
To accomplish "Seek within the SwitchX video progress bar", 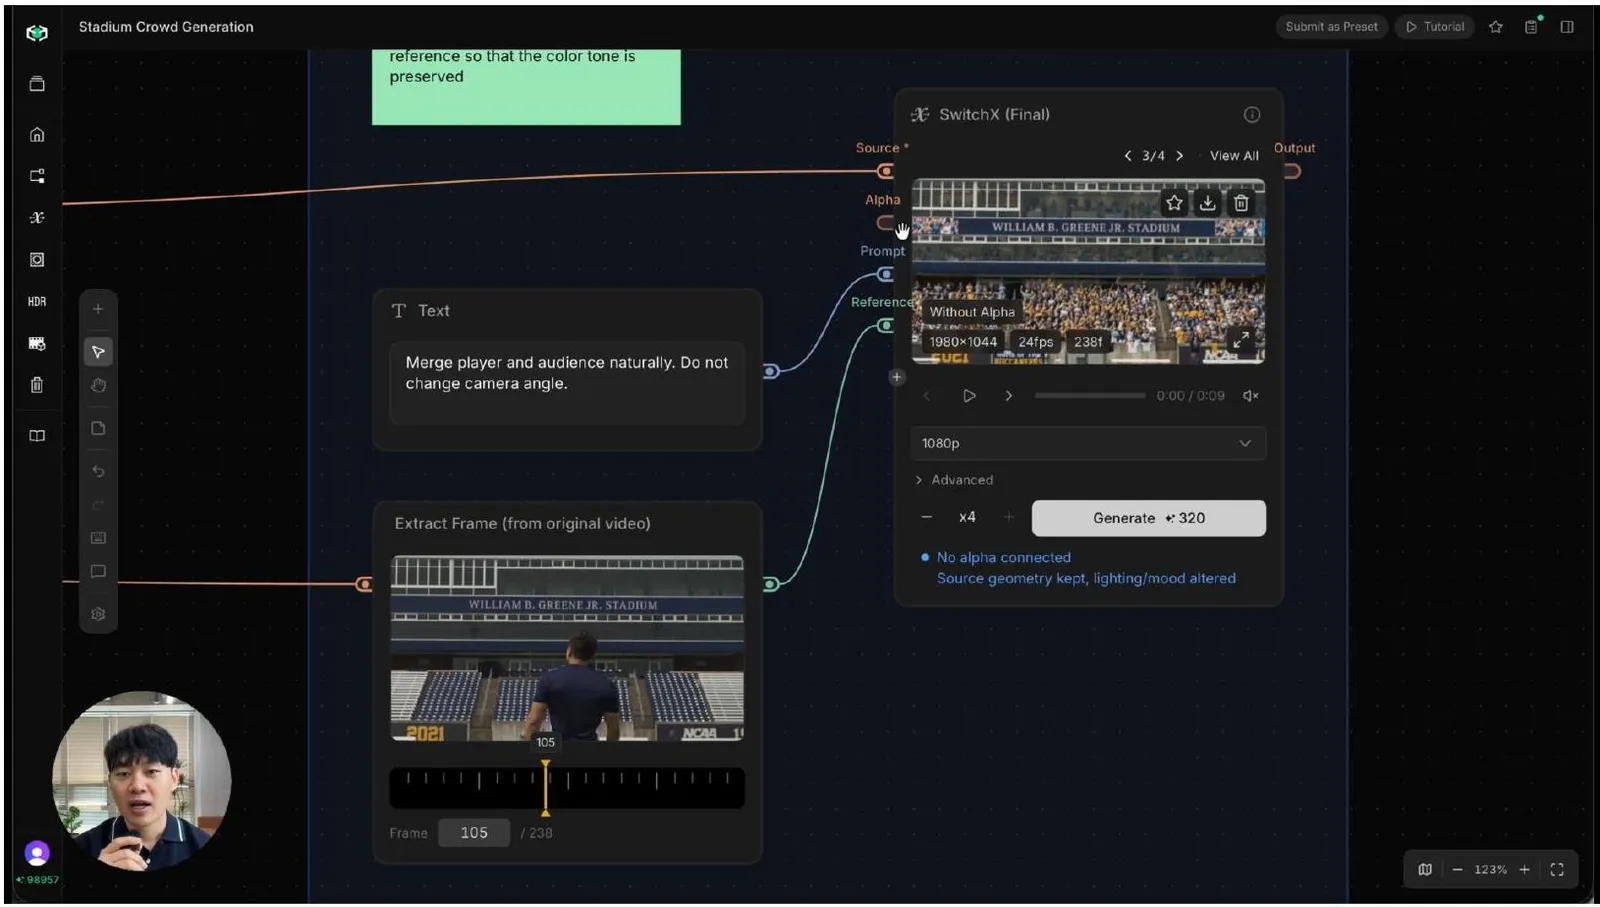I will point(1090,396).
